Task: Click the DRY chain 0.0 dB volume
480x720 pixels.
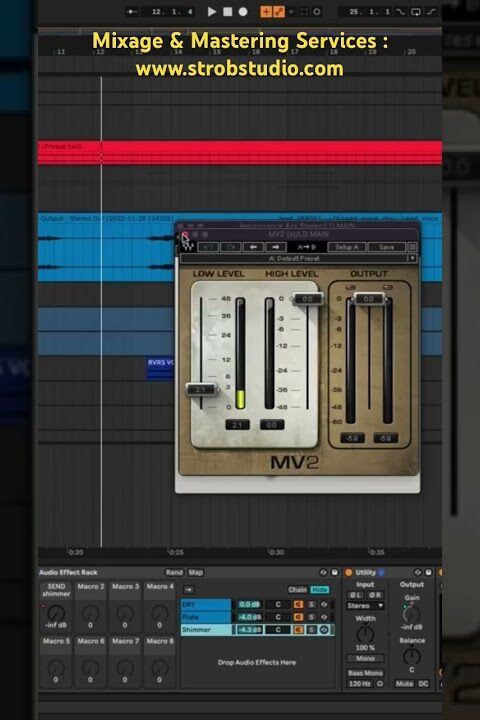Action: pyautogui.click(x=249, y=604)
